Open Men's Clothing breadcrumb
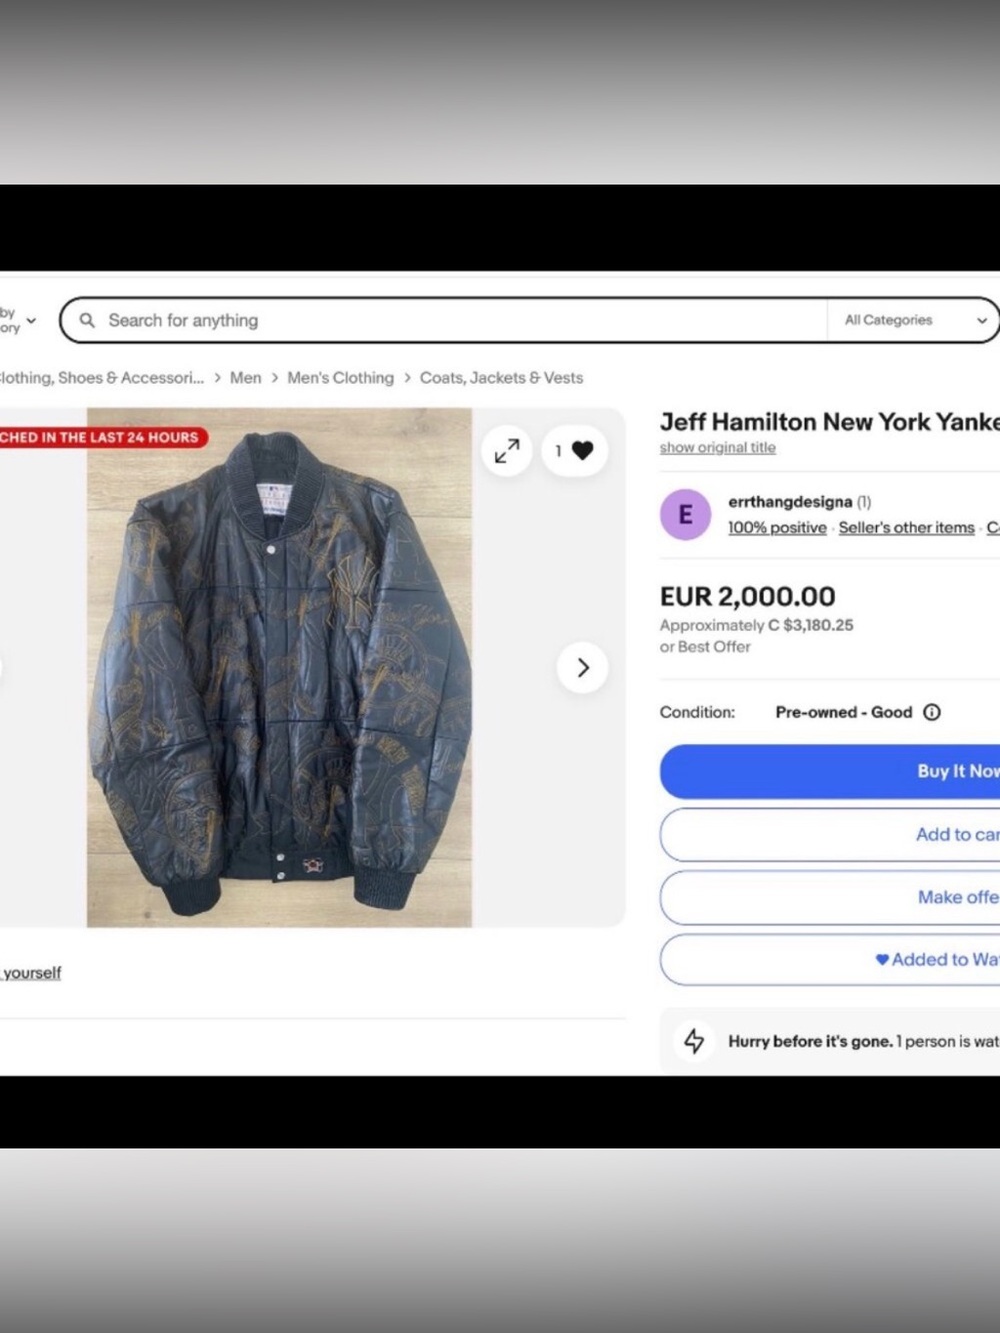Viewport: 1000px width, 1333px height. [340, 378]
